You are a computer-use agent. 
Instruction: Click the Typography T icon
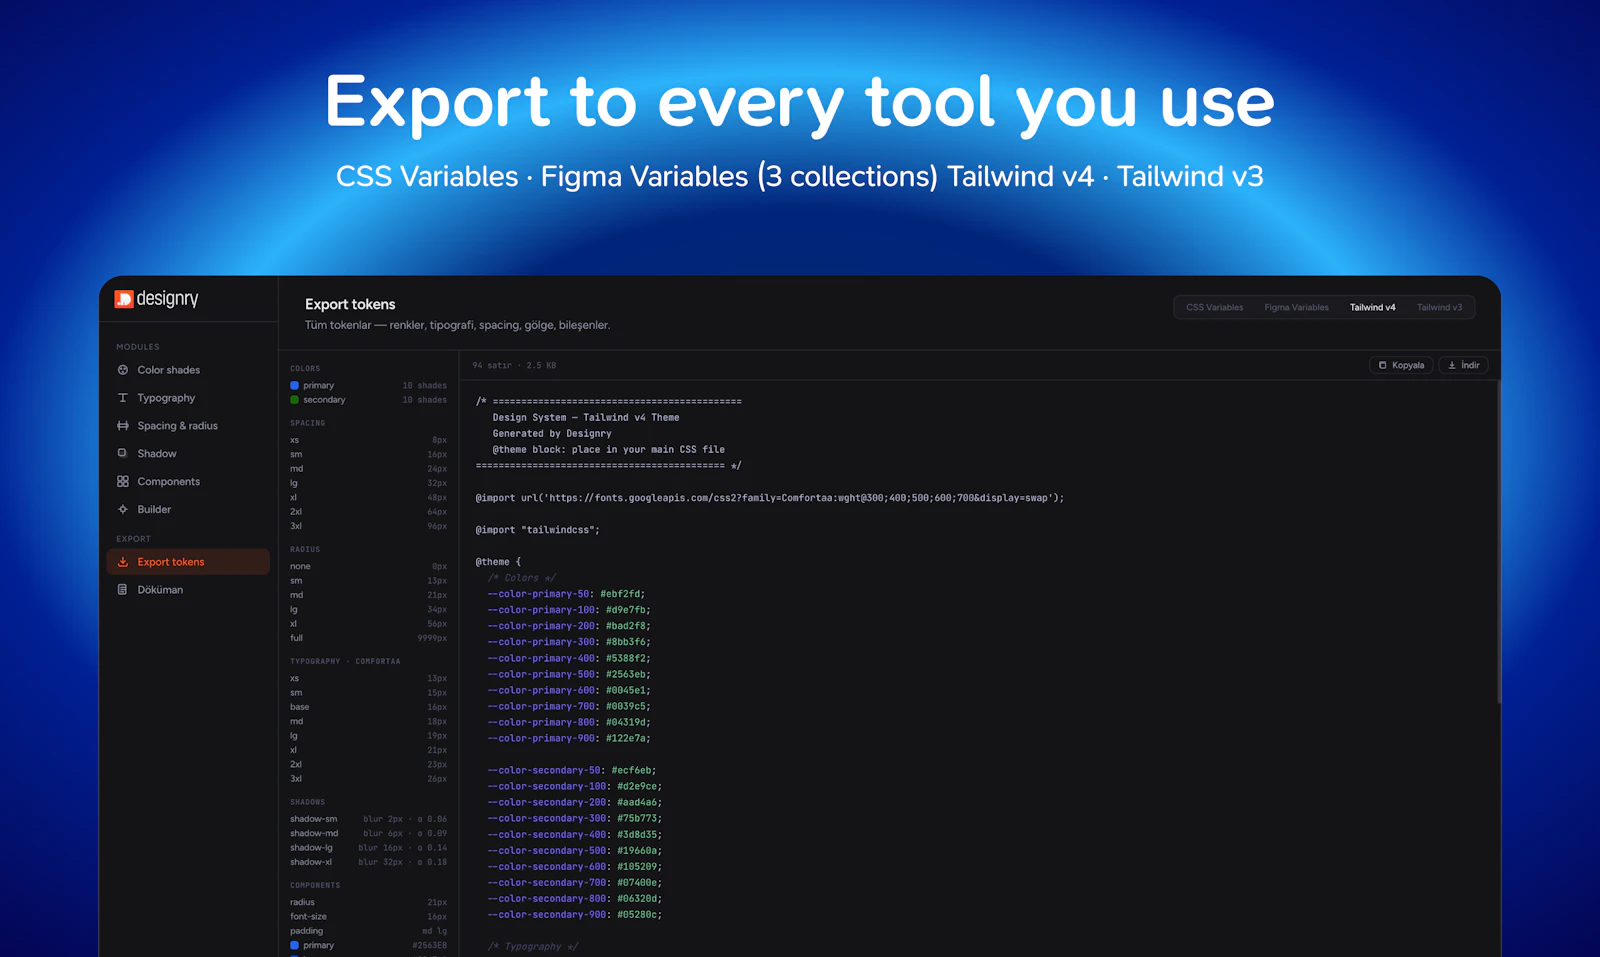point(123,398)
